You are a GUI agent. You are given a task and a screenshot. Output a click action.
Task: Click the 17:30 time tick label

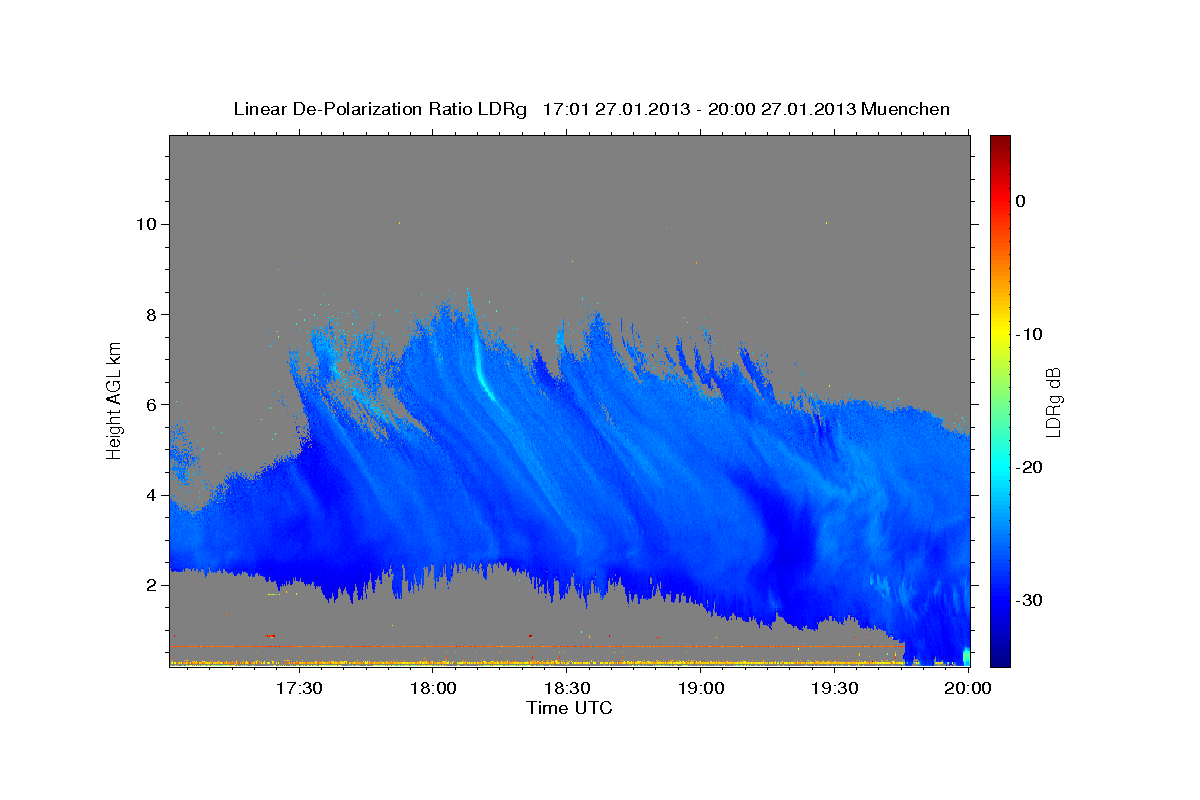point(299,689)
